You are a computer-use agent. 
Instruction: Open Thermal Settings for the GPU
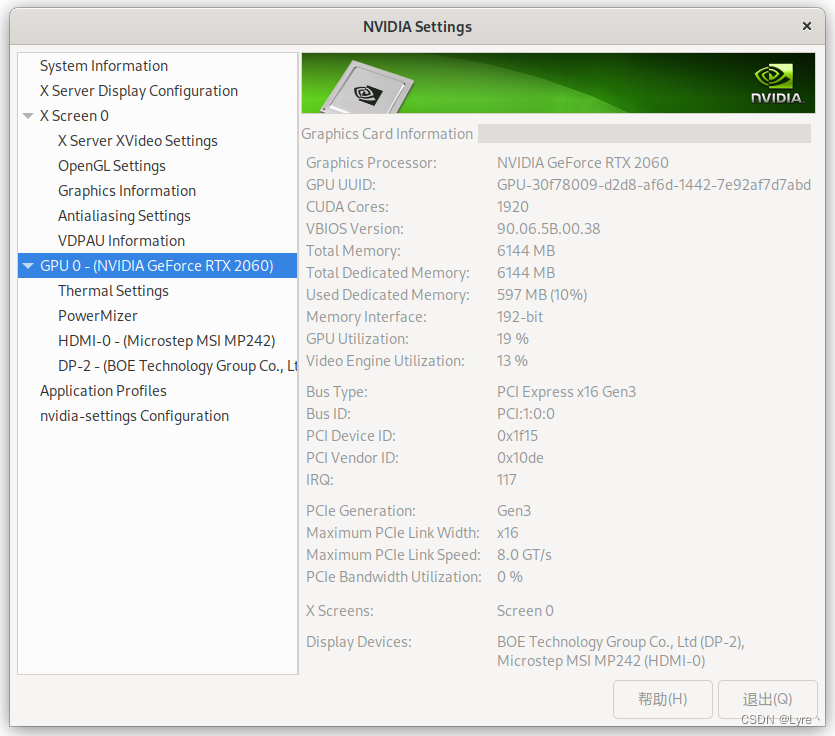click(x=113, y=290)
